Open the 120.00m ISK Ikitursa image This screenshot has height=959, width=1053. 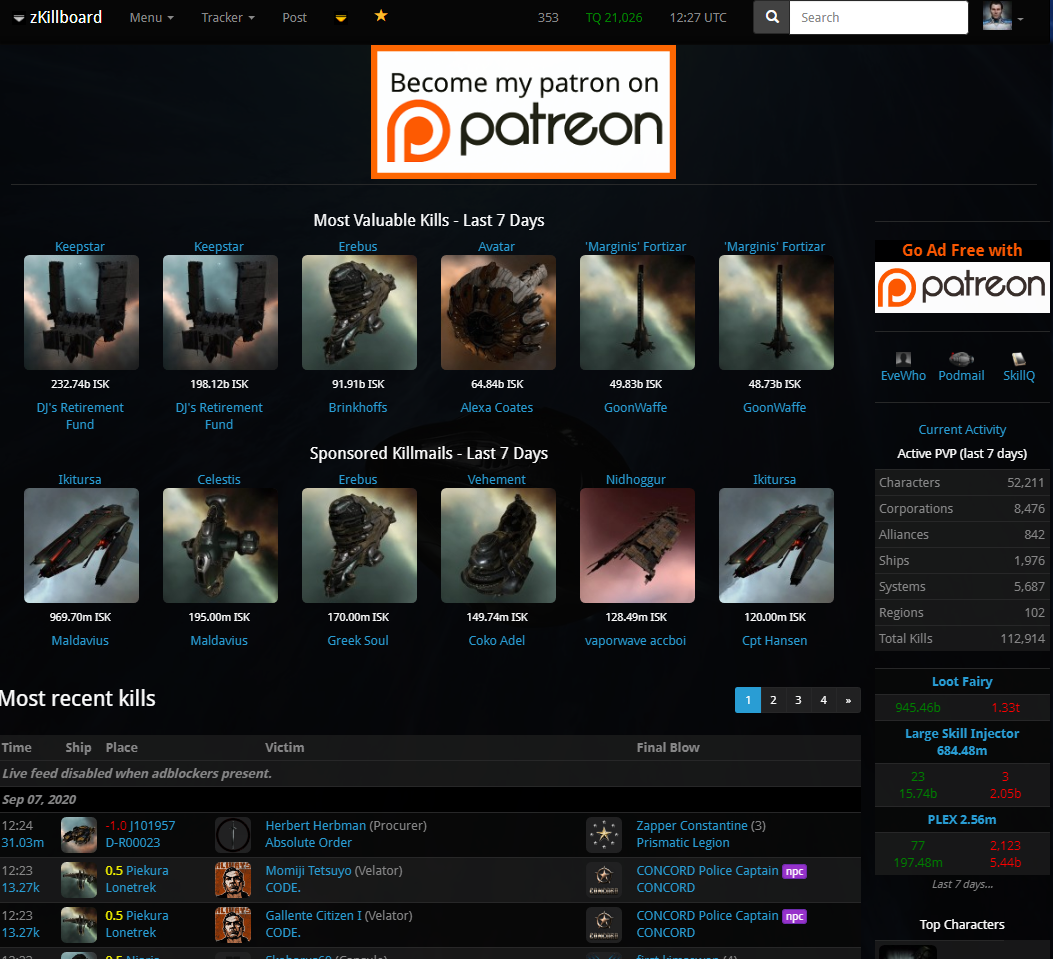click(x=776, y=545)
